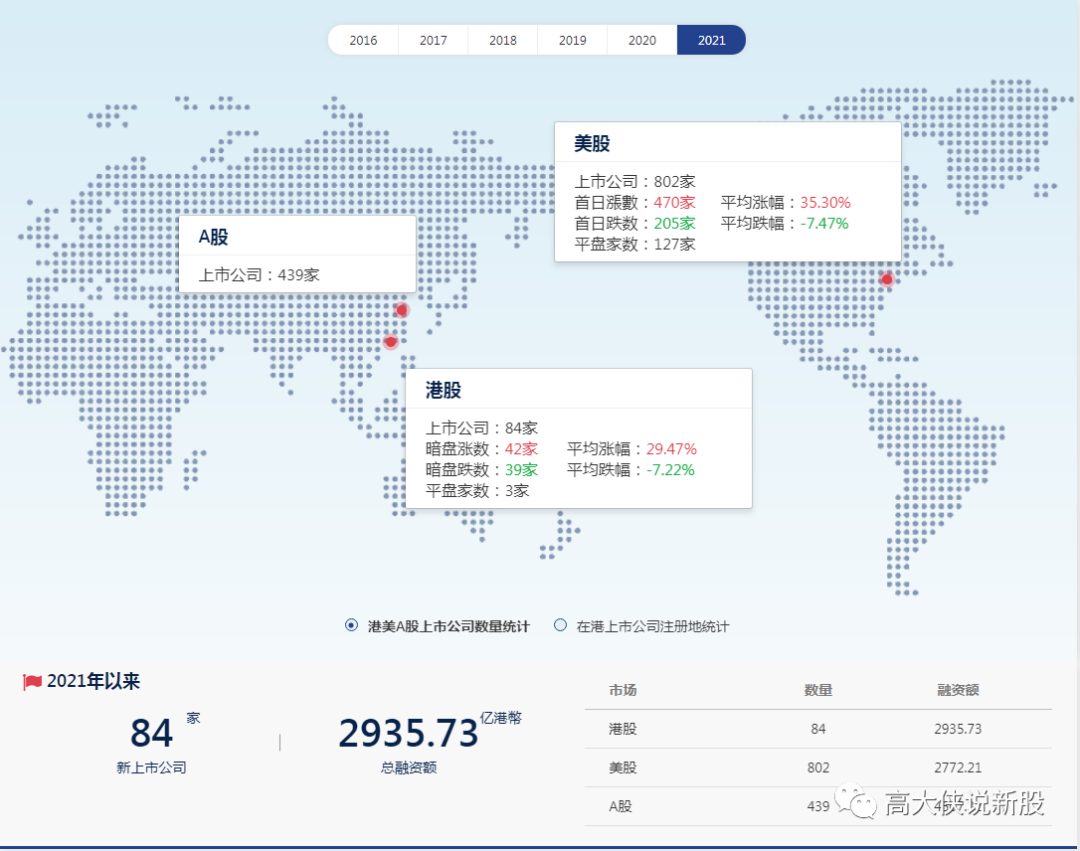This screenshot has height=851, width=1080.
Task: Click 上市公司：439家 in A股 card
Action: pyautogui.click(x=259, y=275)
